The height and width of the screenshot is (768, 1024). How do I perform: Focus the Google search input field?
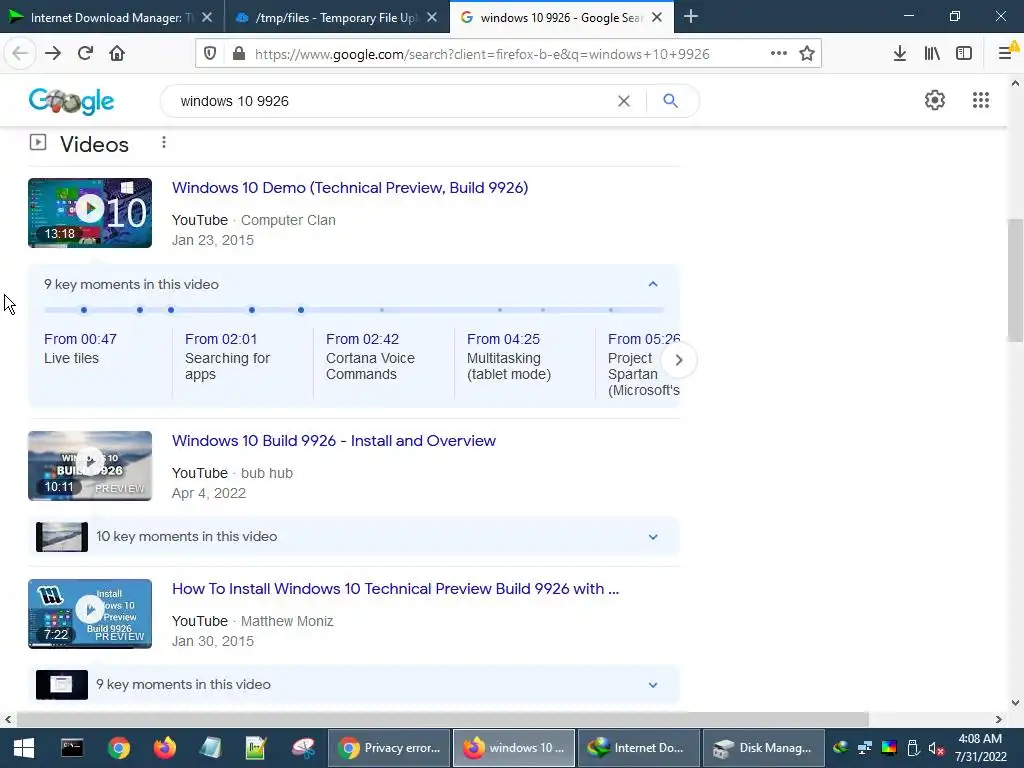pos(392,101)
